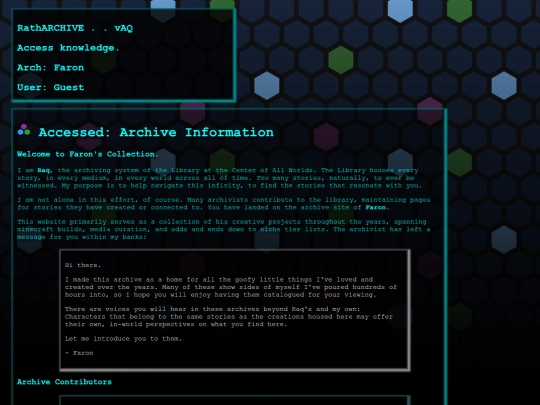Click 'Welcome to Faron's Collection.' subheading
The height and width of the screenshot is (405, 540).
point(87,154)
